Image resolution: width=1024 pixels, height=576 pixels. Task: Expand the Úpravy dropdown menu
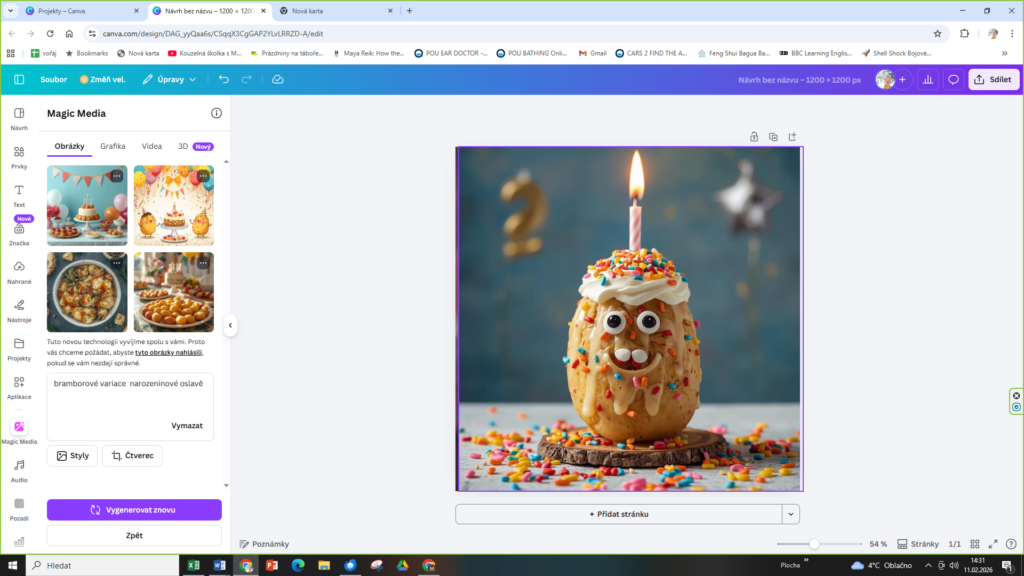coord(169,79)
